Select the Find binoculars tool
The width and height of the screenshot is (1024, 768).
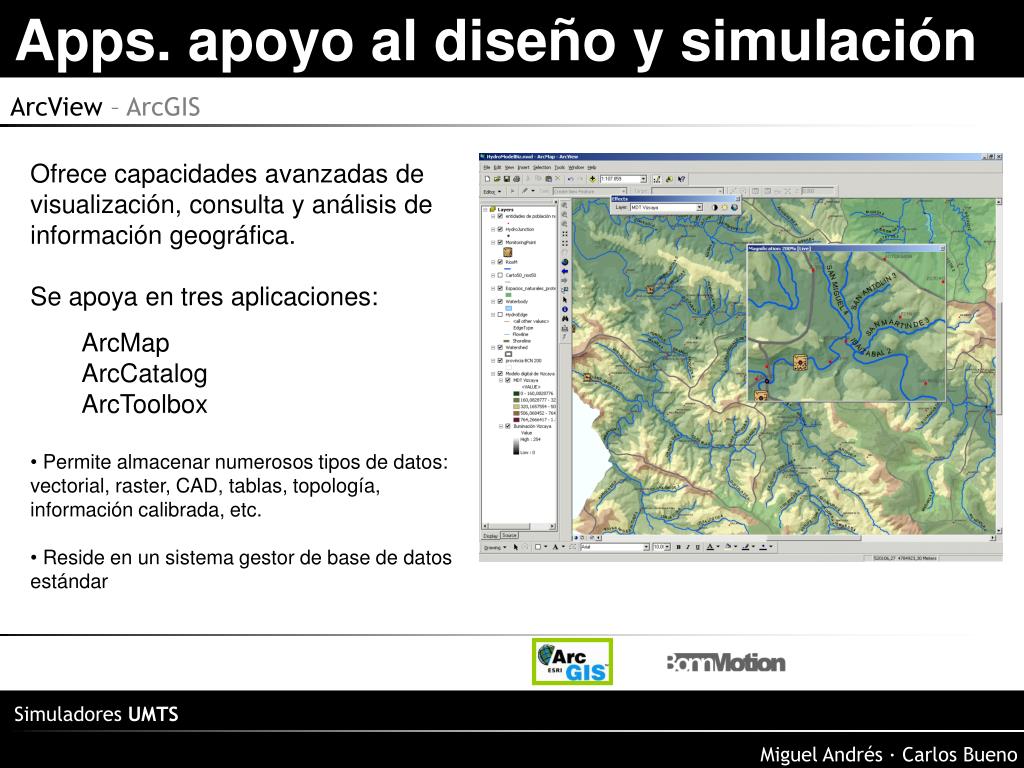(565, 319)
